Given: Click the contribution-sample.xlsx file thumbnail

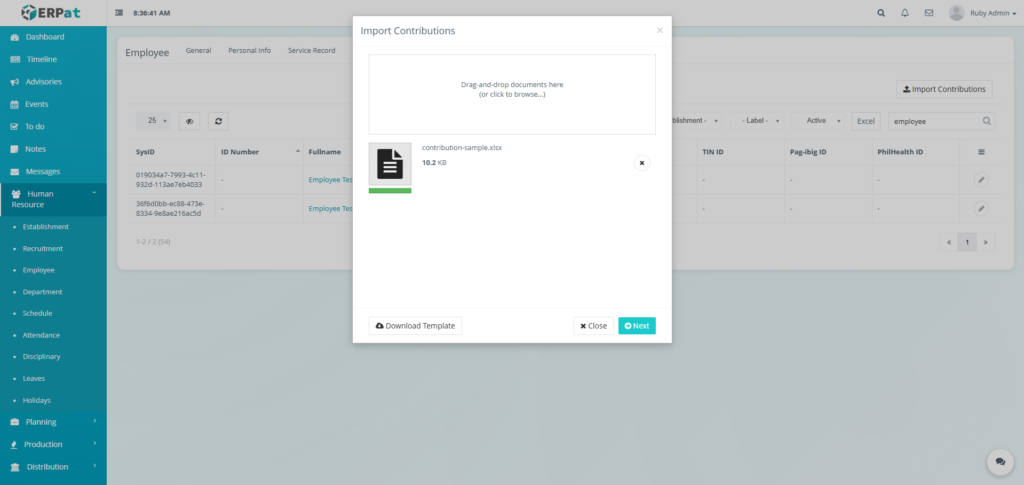Looking at the screenshot, I should [x=390, y=164].
